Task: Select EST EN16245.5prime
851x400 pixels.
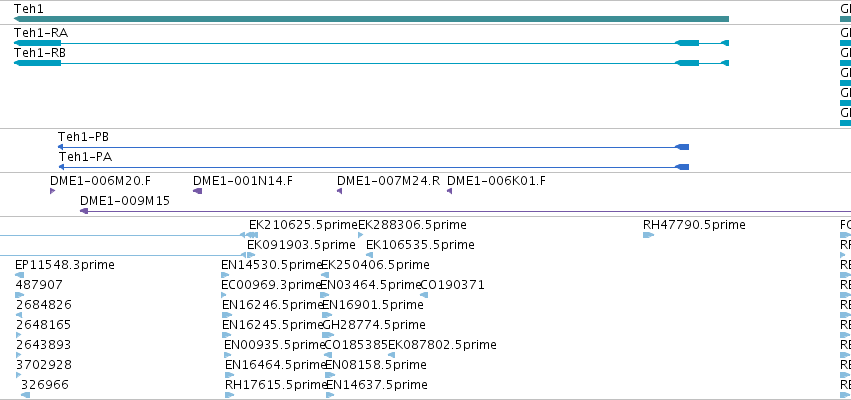Action: (x=274, y=325)
